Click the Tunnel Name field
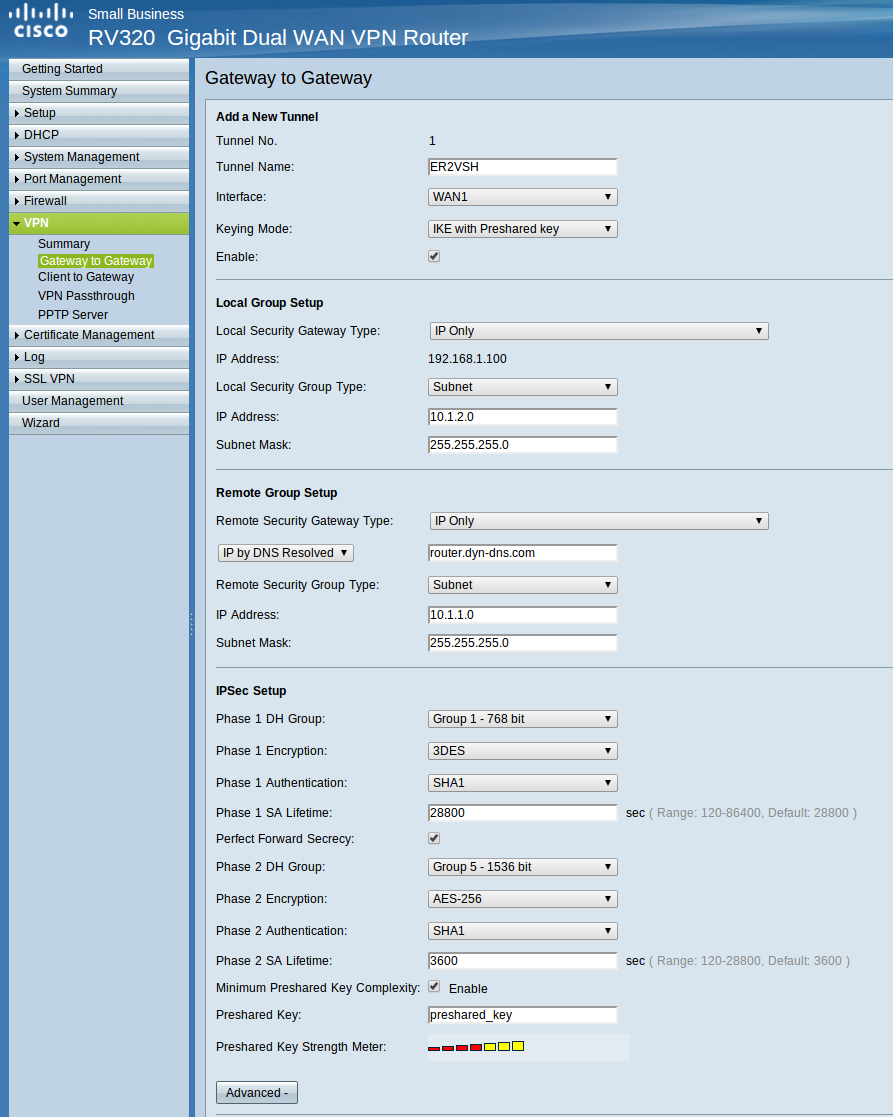Viewport: 893px width, 1117px height. (x=523, y=167)
